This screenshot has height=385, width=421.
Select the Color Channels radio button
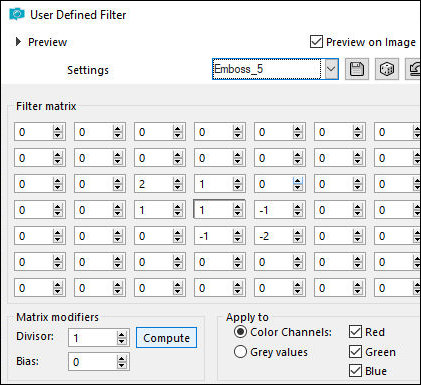(240, 332)
